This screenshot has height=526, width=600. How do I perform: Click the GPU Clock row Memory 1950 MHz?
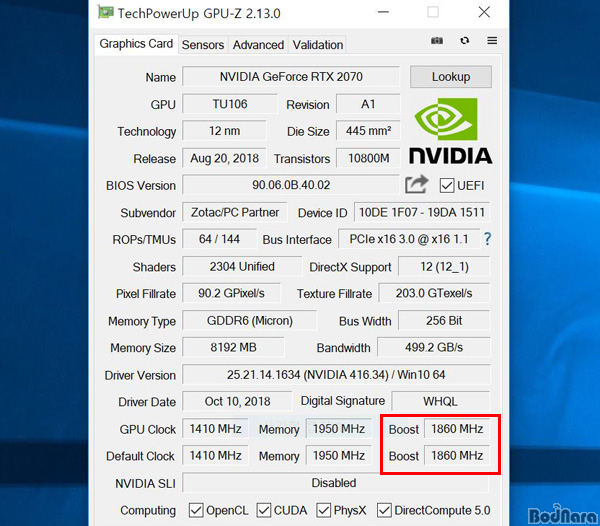pyautogui.click(x=339, y=428)
